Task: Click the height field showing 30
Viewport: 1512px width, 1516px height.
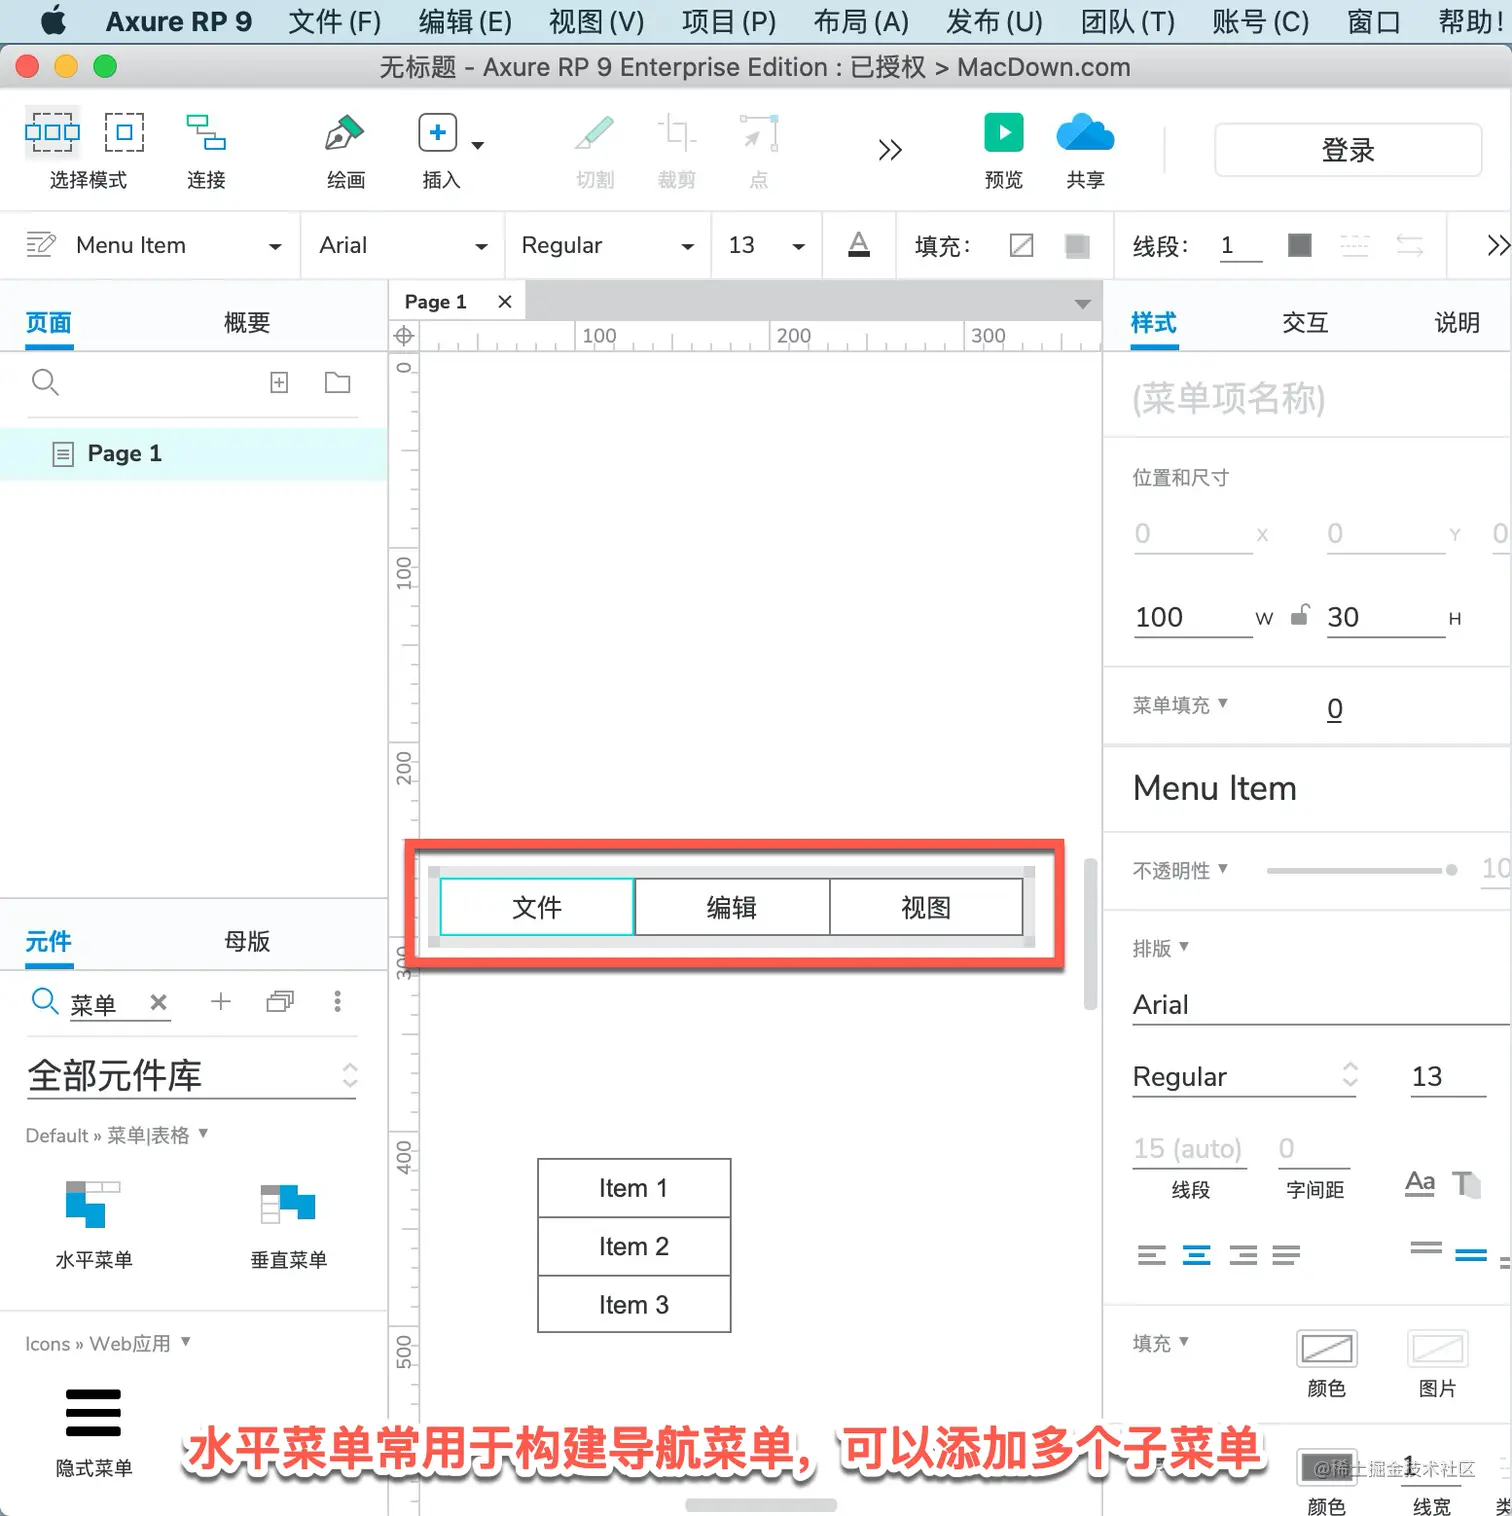Action: point(1385,618)
